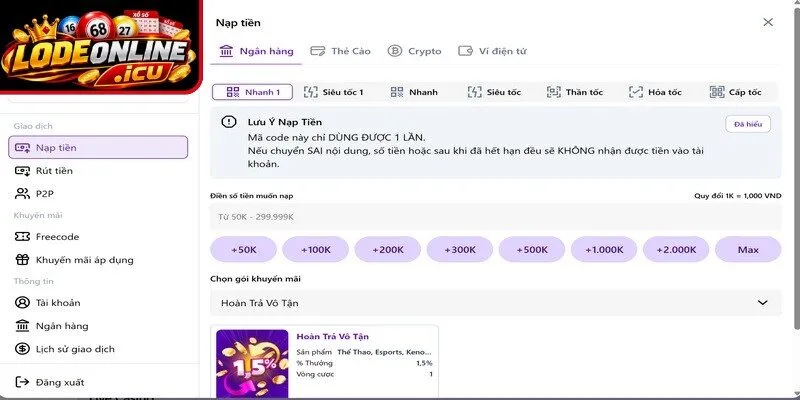Click the wallet icon in Ví điện tử tab
The image size is (800, 400).
(465, 51)
